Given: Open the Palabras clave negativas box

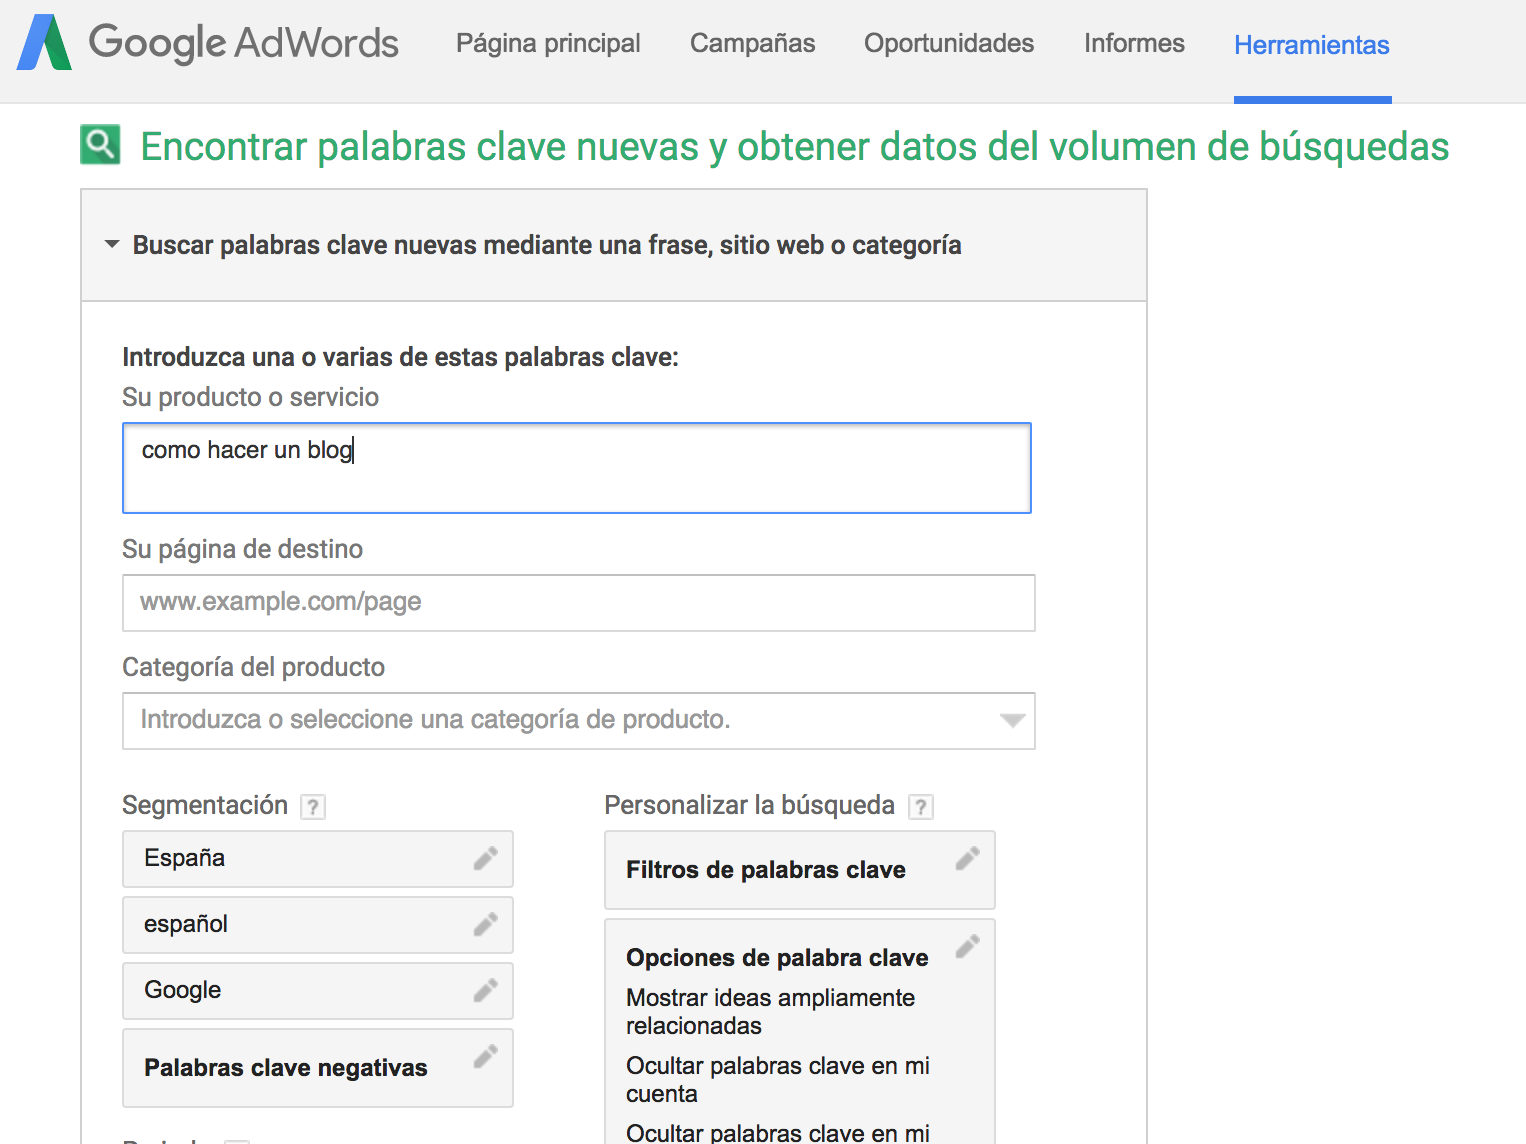Looking at the screenshot, I should 318,1068.
